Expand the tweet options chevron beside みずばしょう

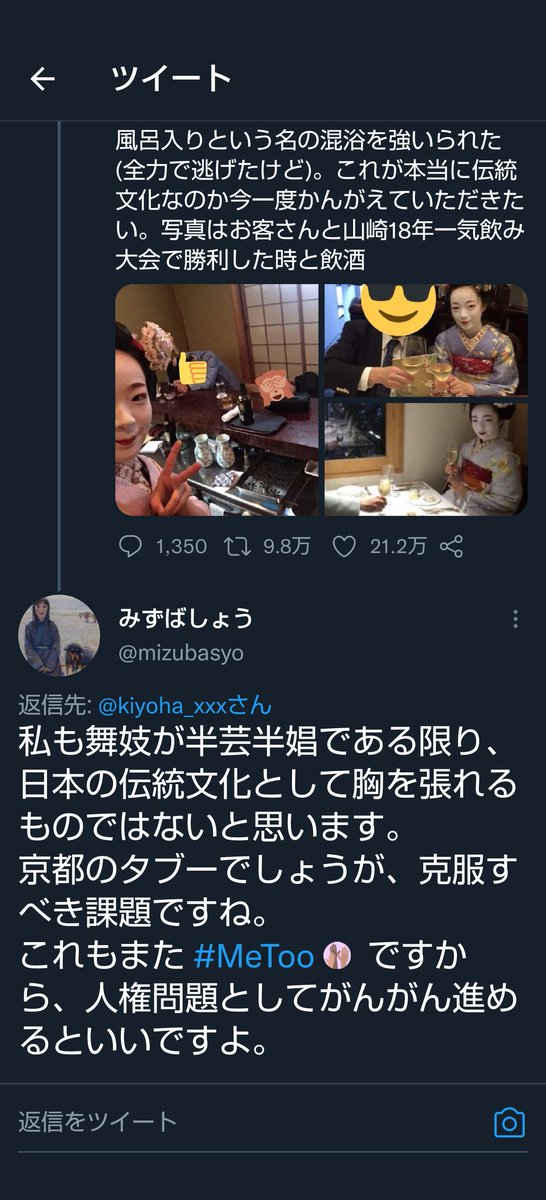514,619
